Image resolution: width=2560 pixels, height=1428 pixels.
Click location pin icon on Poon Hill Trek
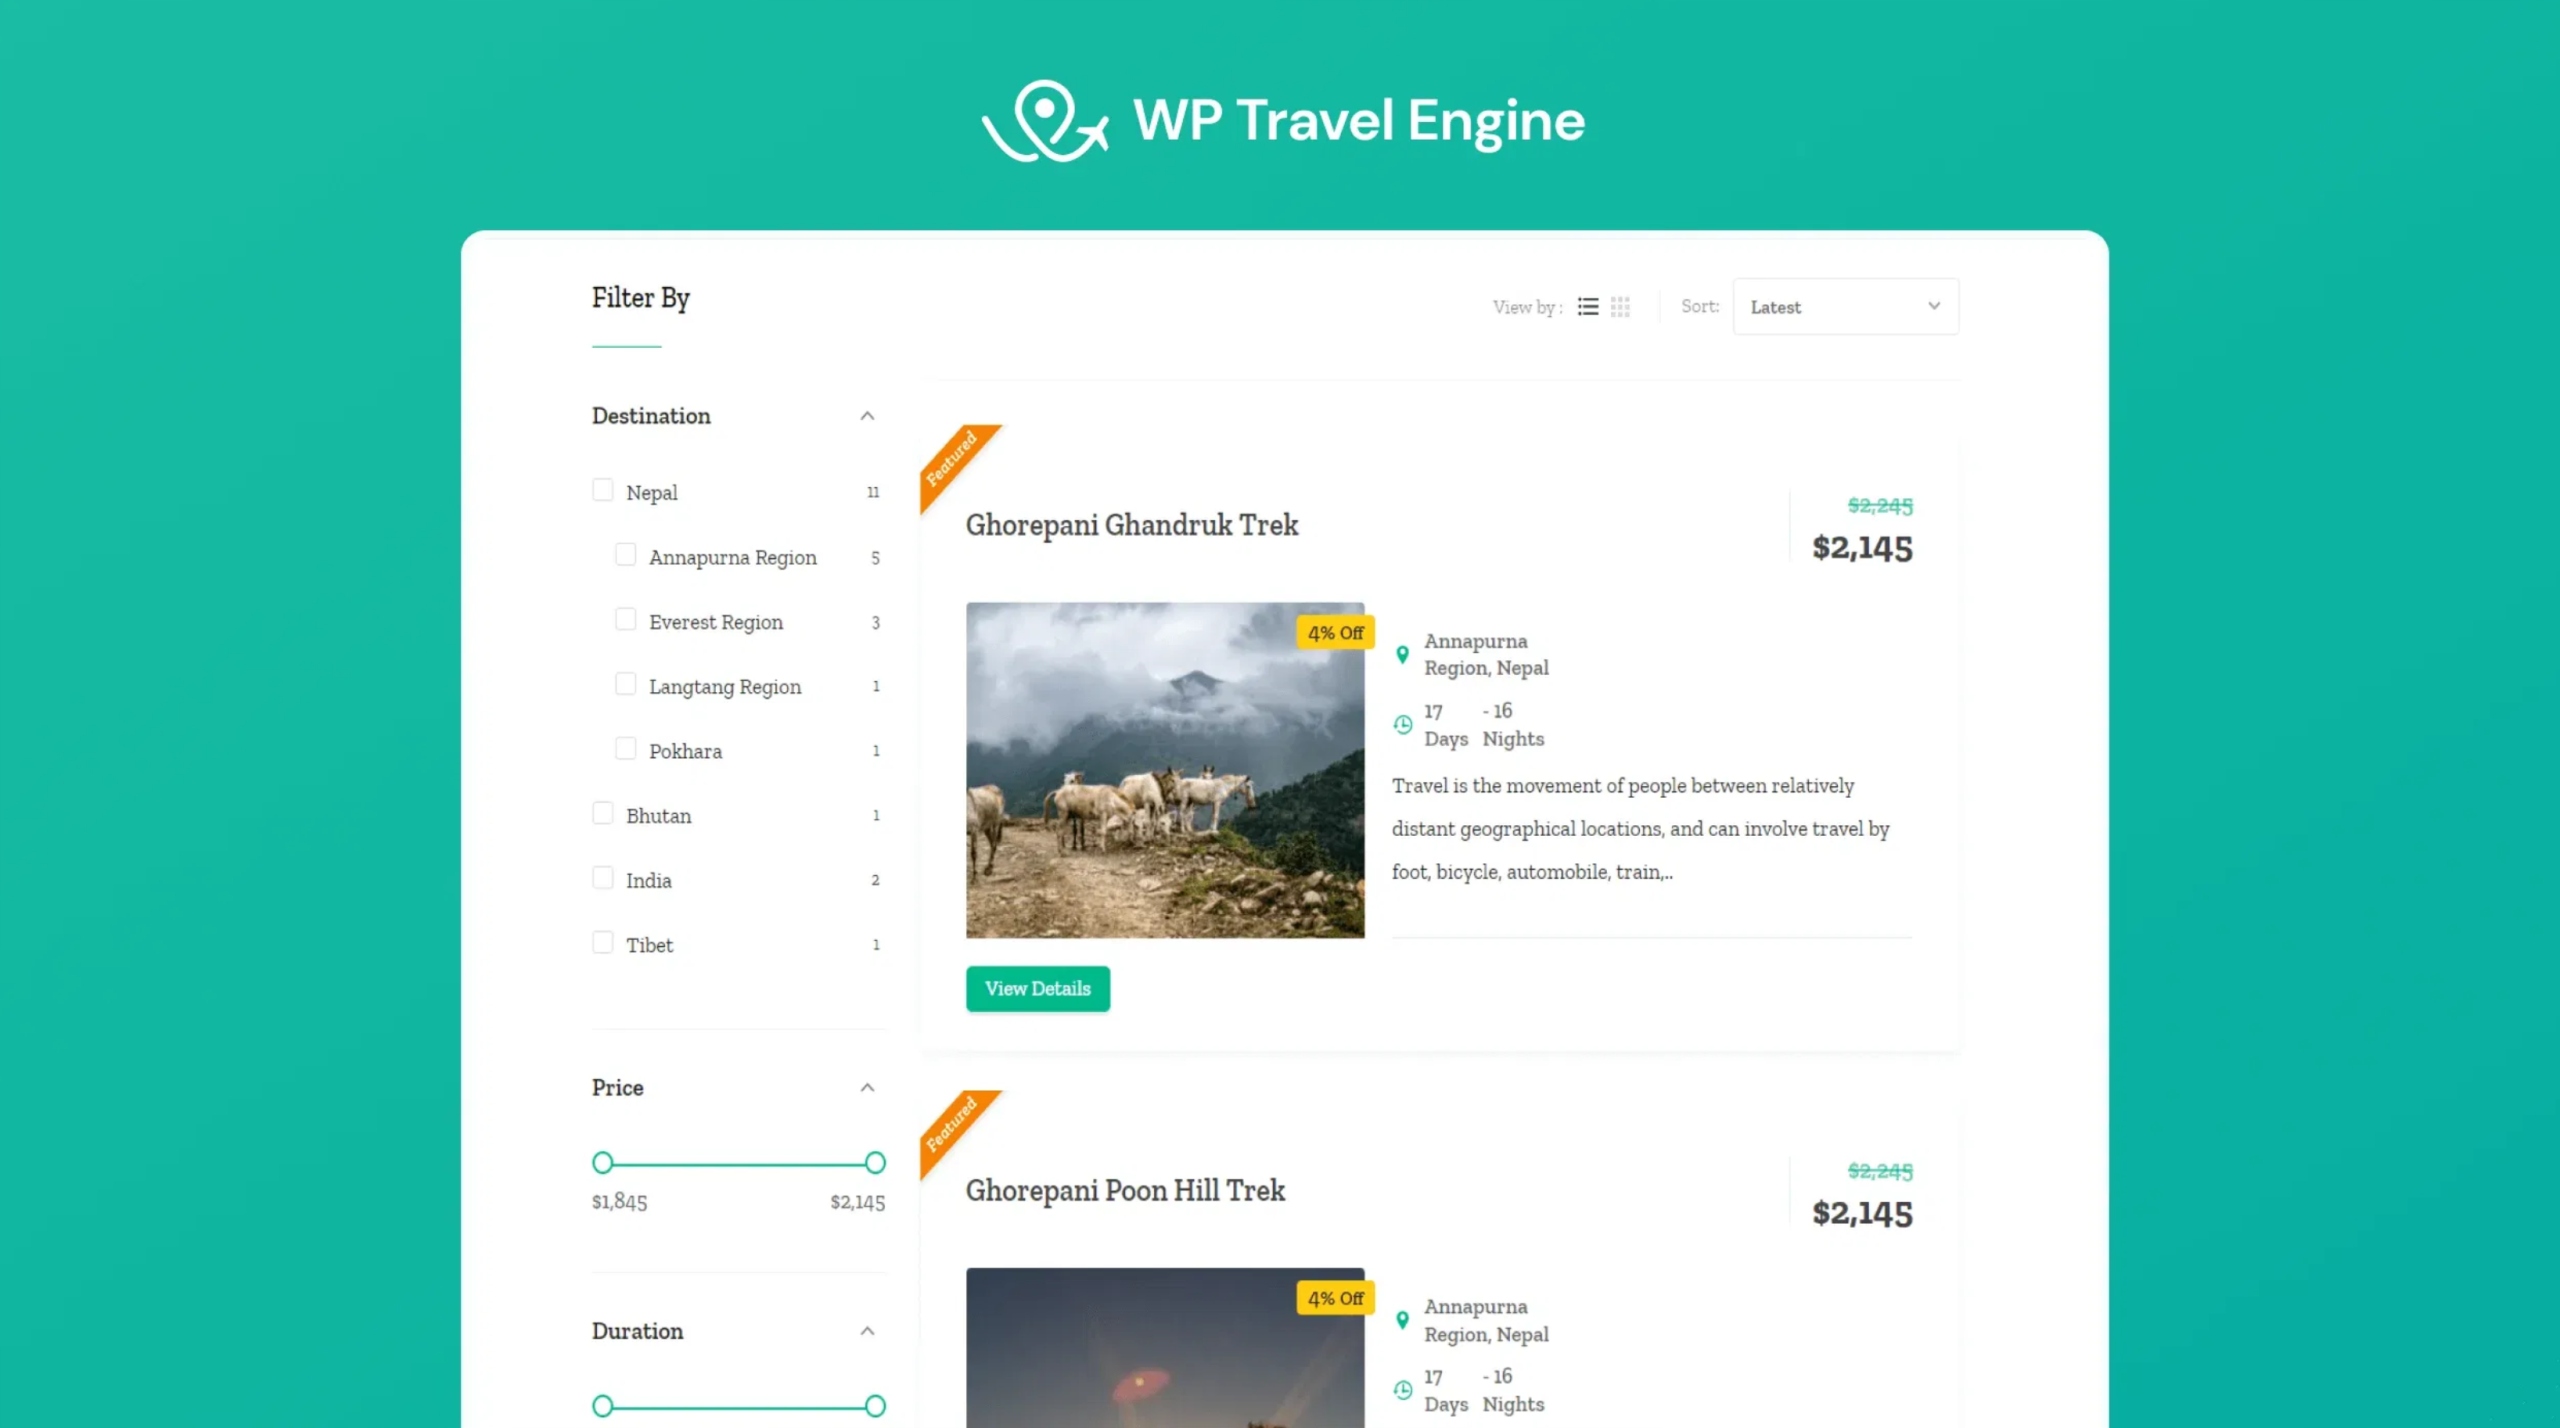[1402, 1320]
